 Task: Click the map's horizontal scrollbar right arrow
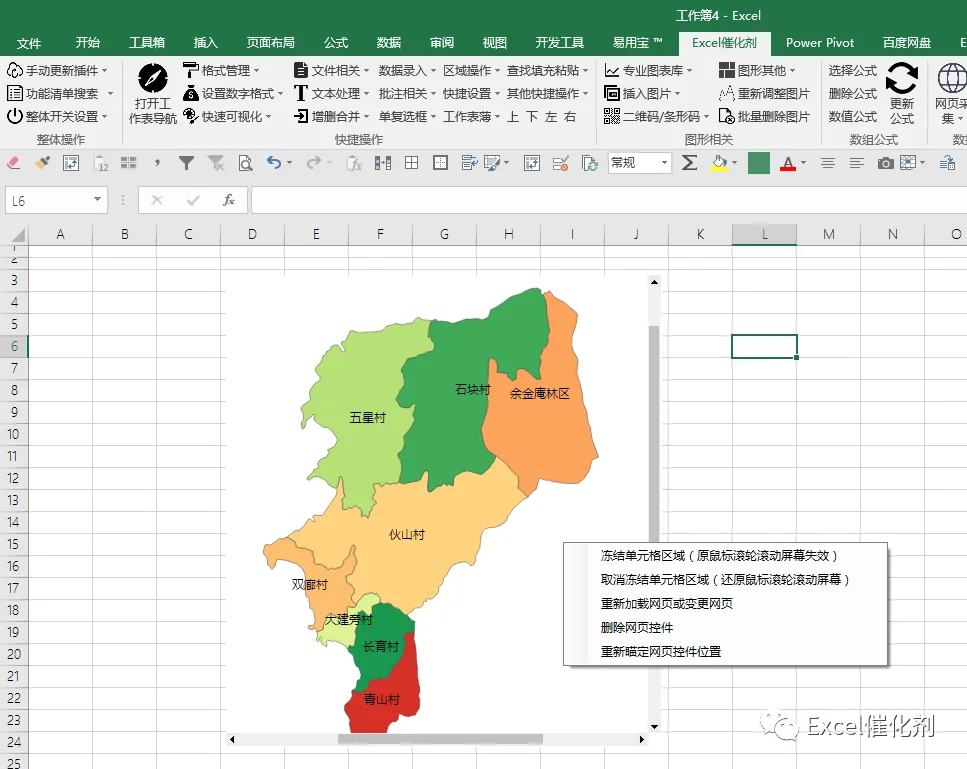[641, 739]
